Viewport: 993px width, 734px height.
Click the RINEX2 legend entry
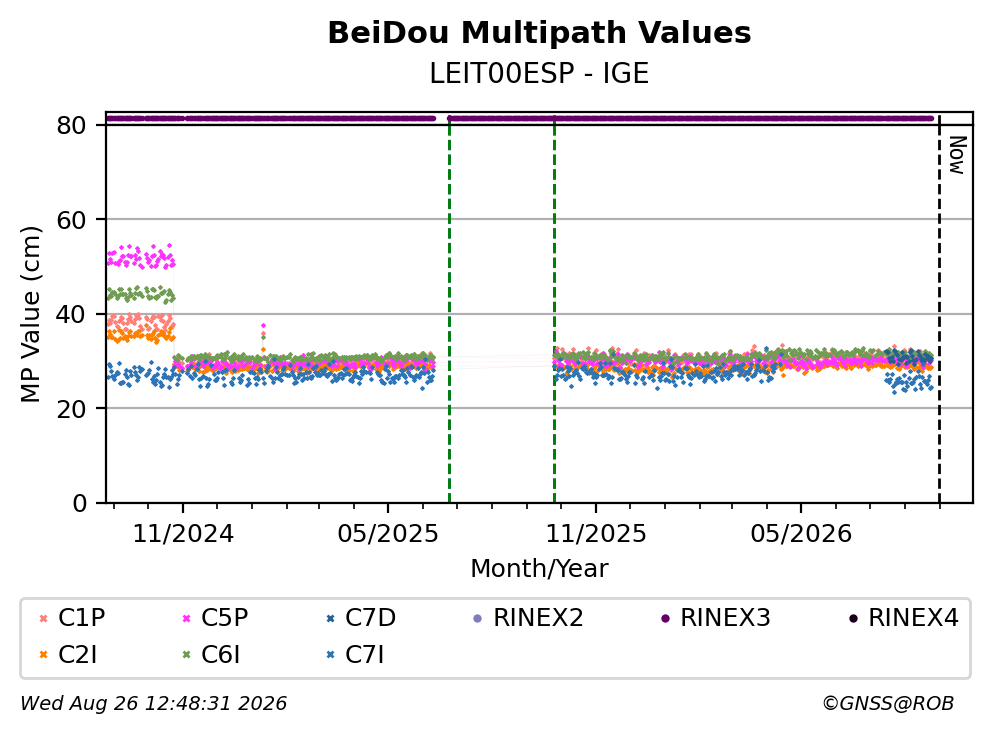click(x=529, y=617)
